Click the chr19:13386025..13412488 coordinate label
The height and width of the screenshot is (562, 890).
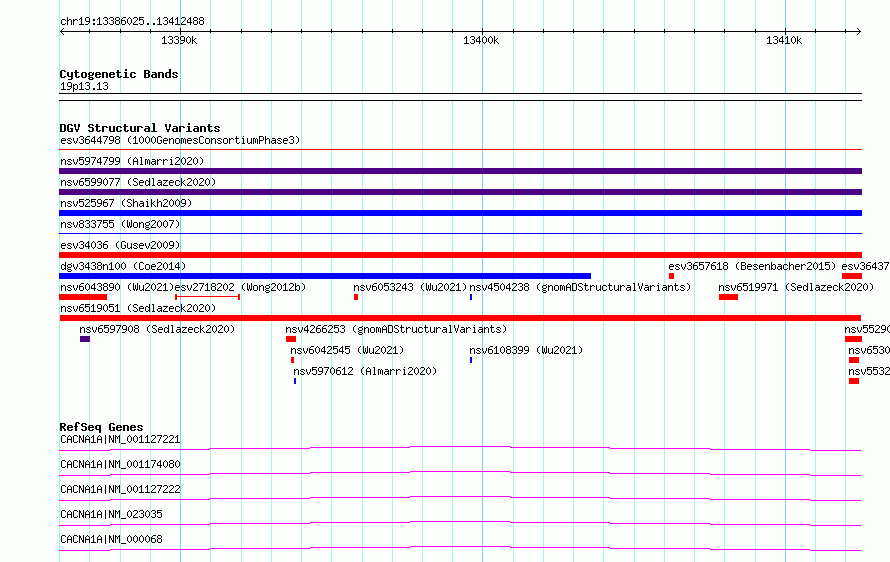point(132,21)
